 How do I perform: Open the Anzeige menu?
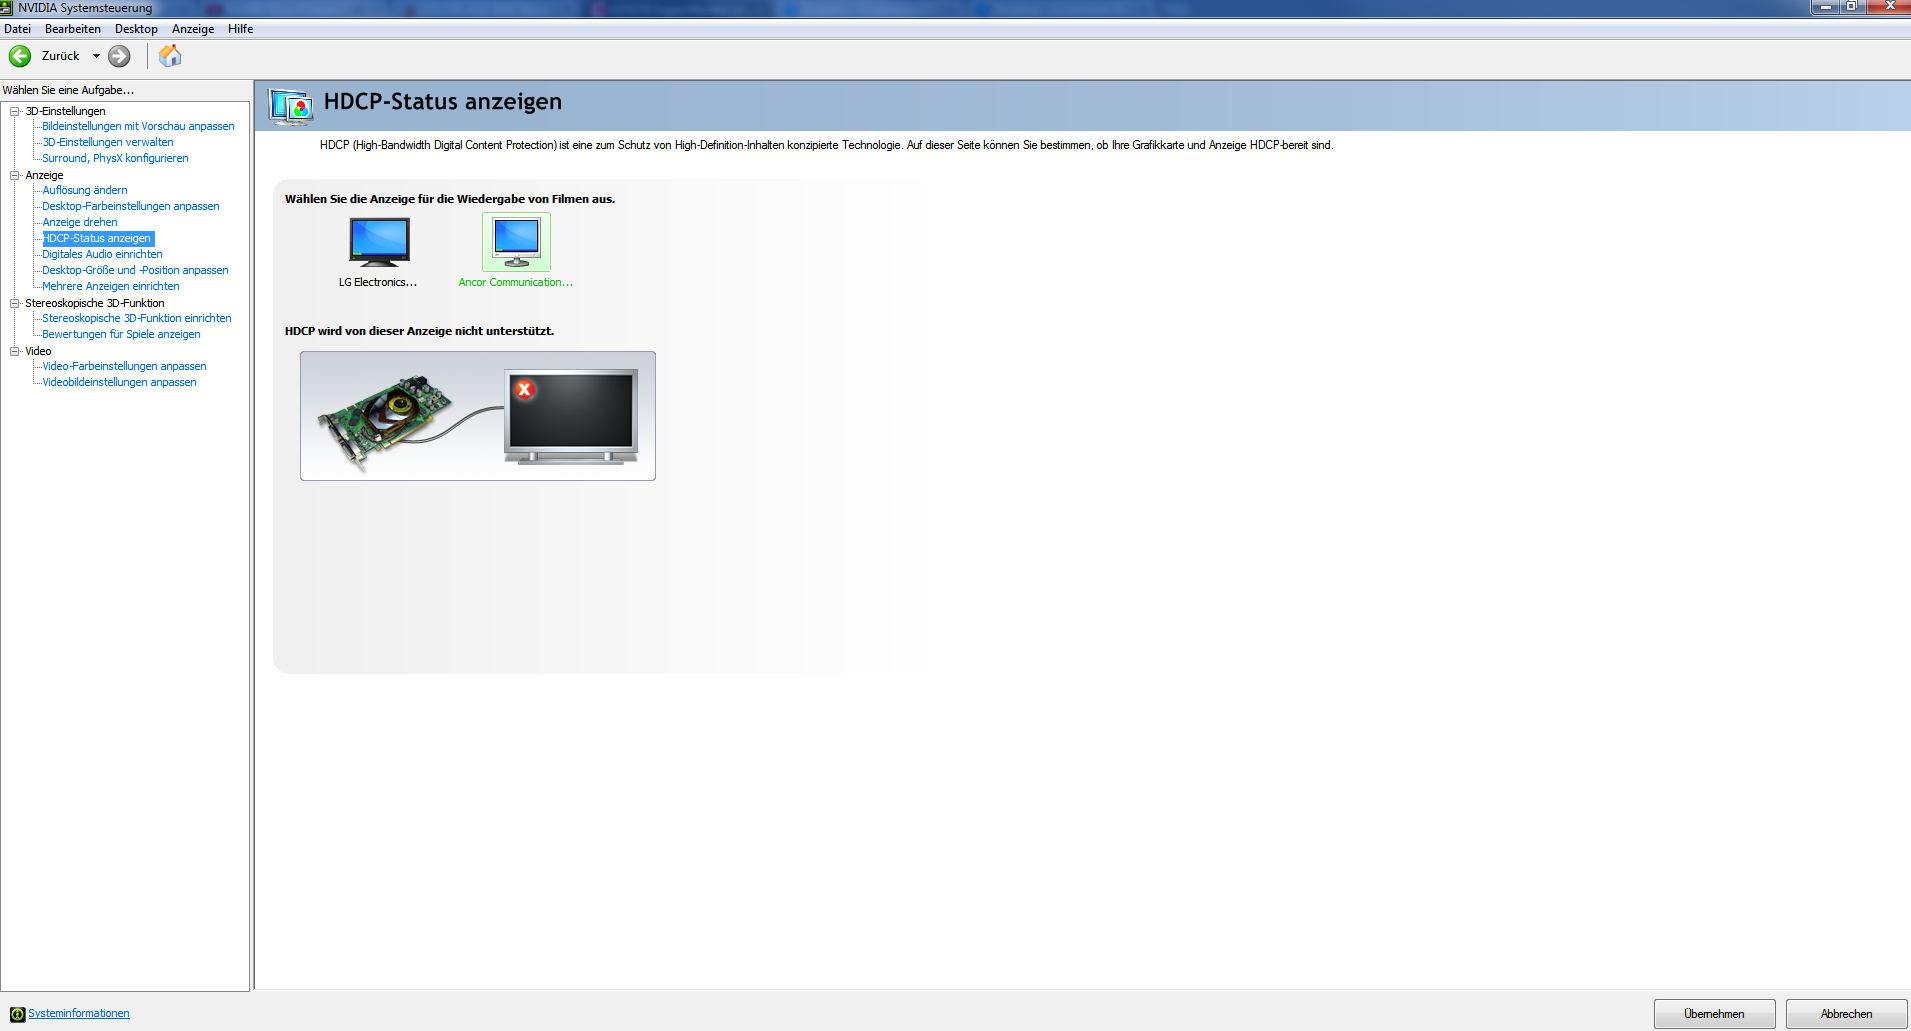pos(193,29)
